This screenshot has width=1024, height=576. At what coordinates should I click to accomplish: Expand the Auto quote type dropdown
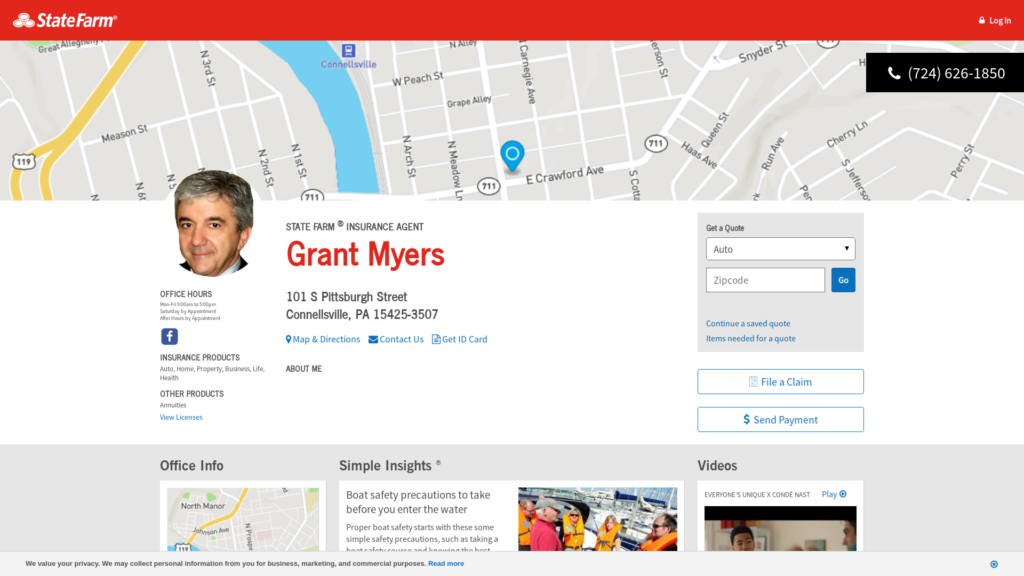coord(780,249)
